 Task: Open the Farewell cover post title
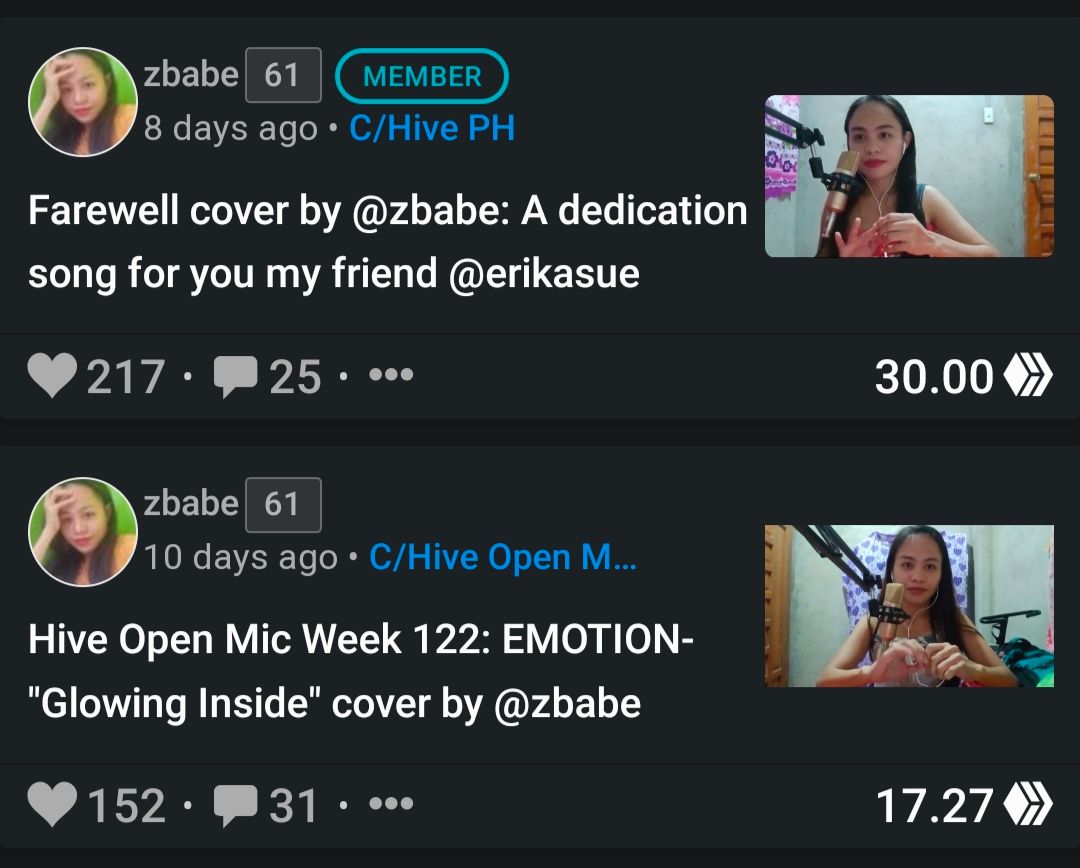pyautogui.click(x=388, y=241)
